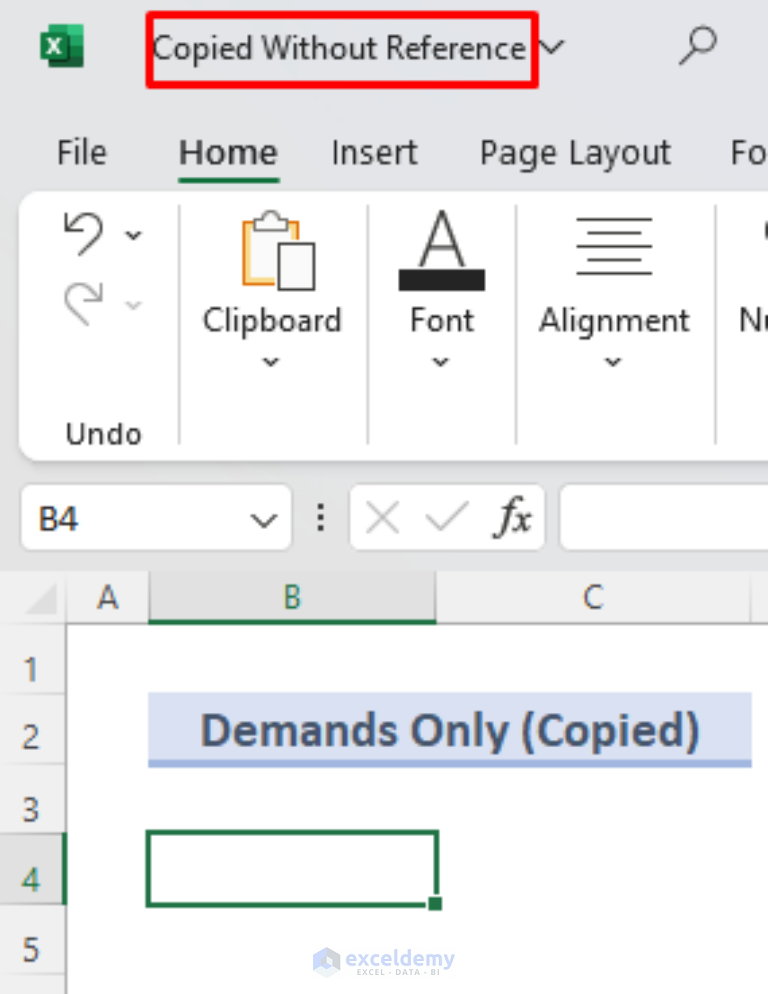This screenshot has height=994, width=768.
Task: Select column C header
Action: (593, 598)
